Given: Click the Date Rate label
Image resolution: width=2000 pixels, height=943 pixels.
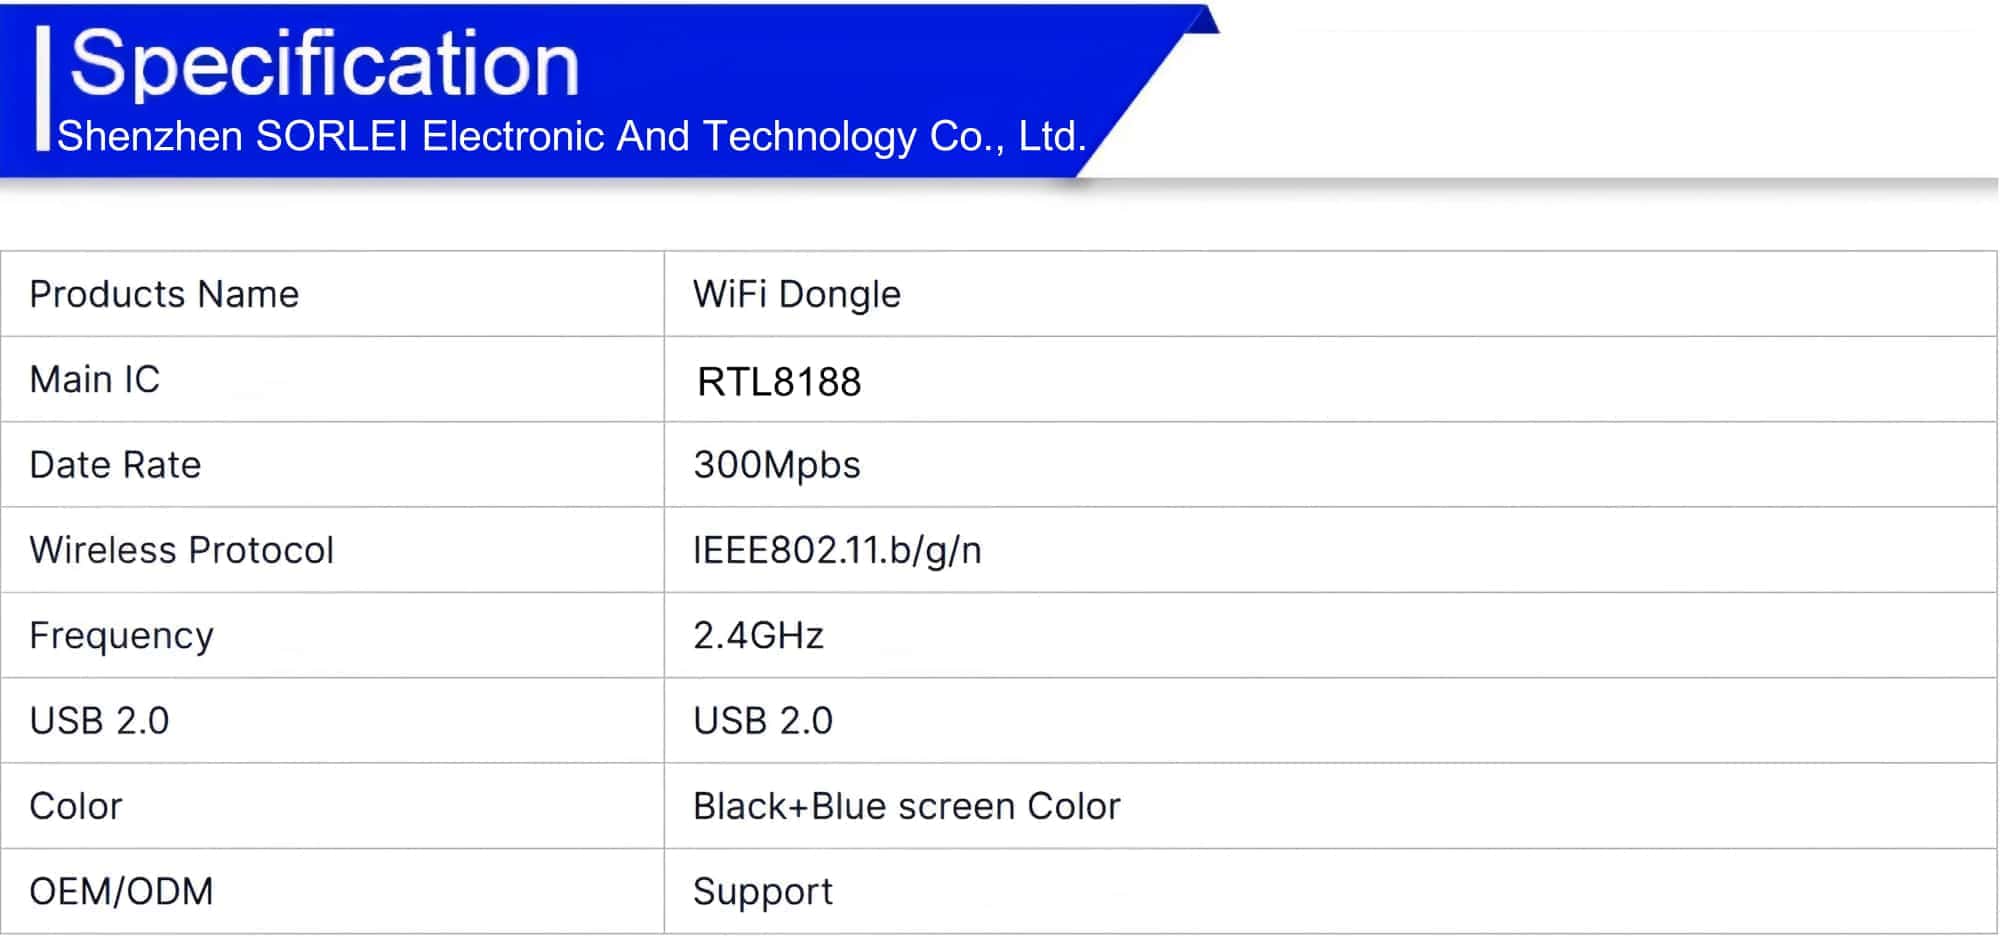Looking at the screenshot, I should coord(115,465).
